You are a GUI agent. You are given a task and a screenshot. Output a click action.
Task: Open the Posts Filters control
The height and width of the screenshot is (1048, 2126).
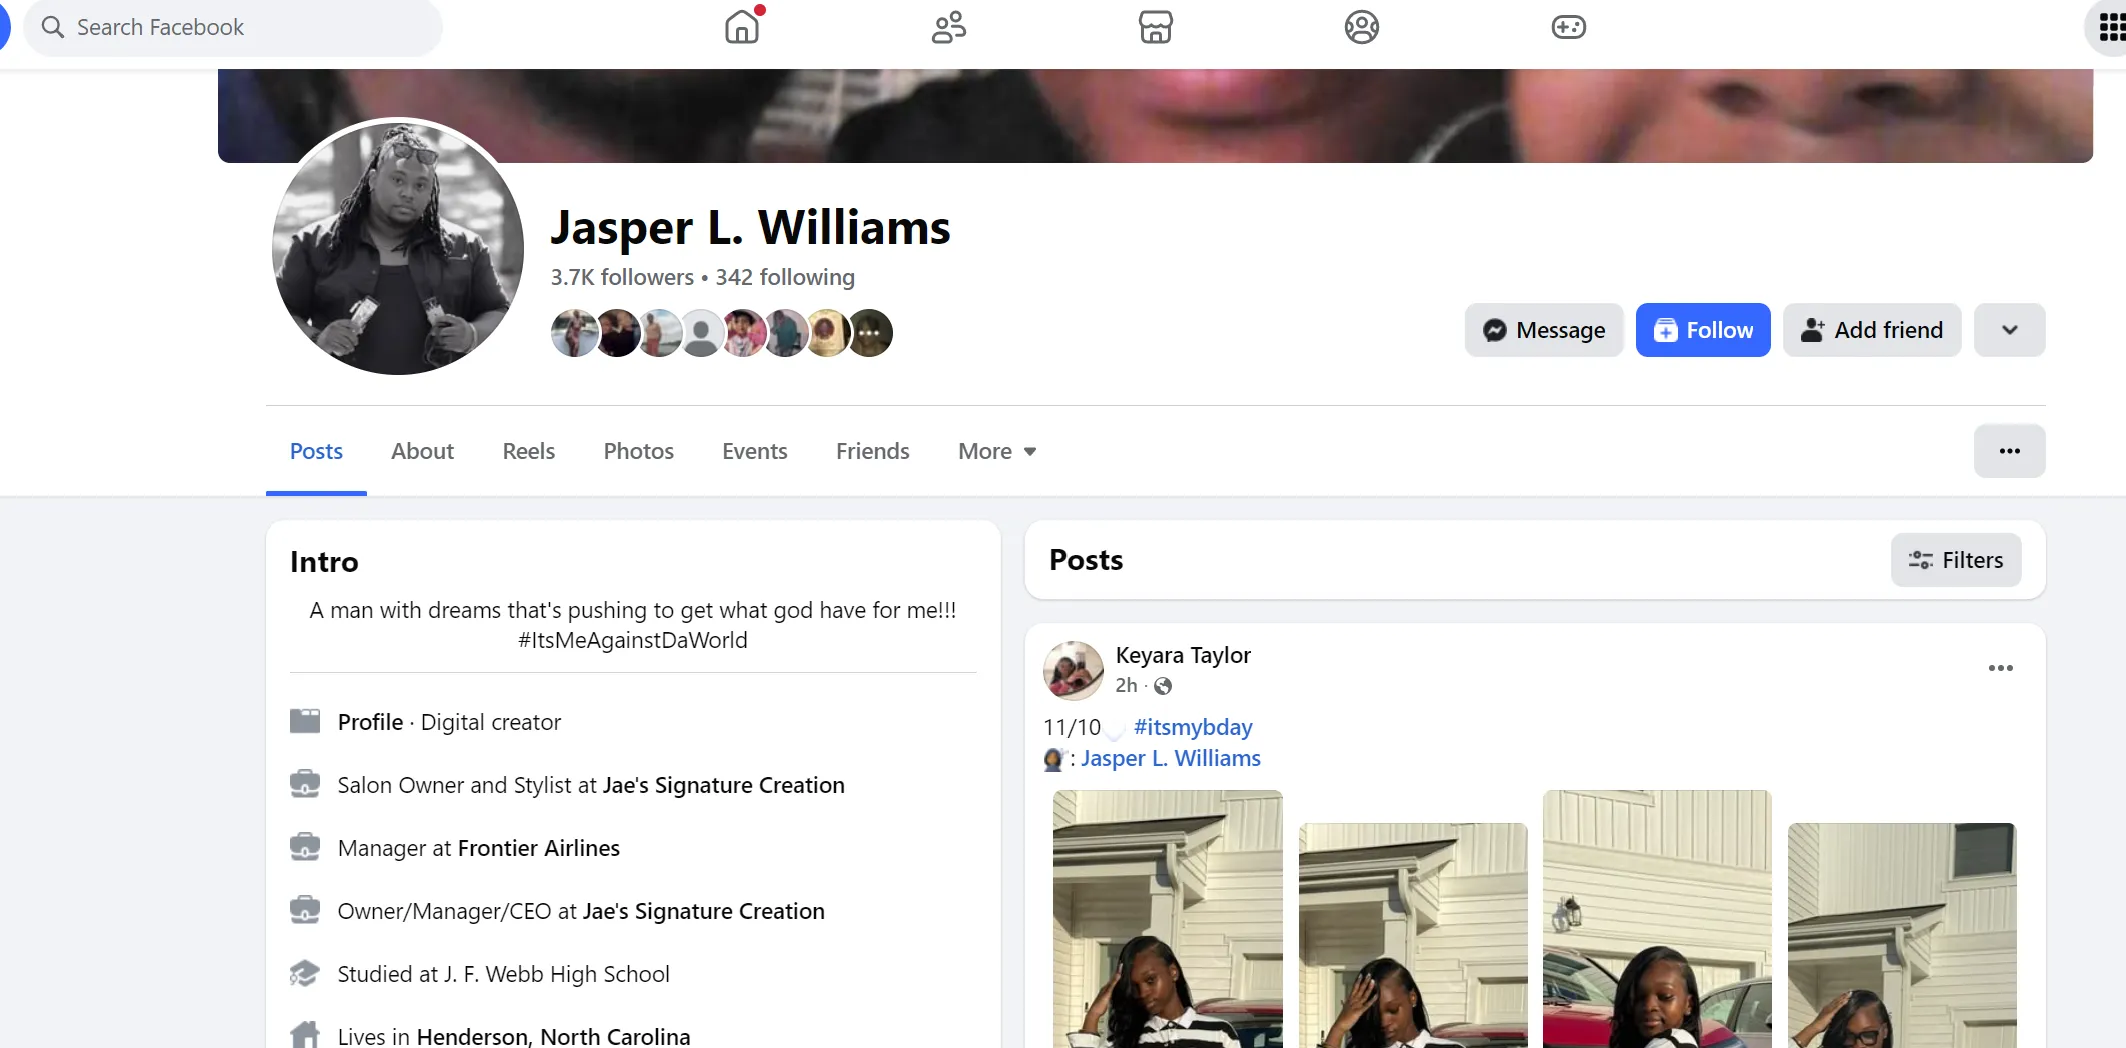pyautogui.click(x=1955, y=560)
